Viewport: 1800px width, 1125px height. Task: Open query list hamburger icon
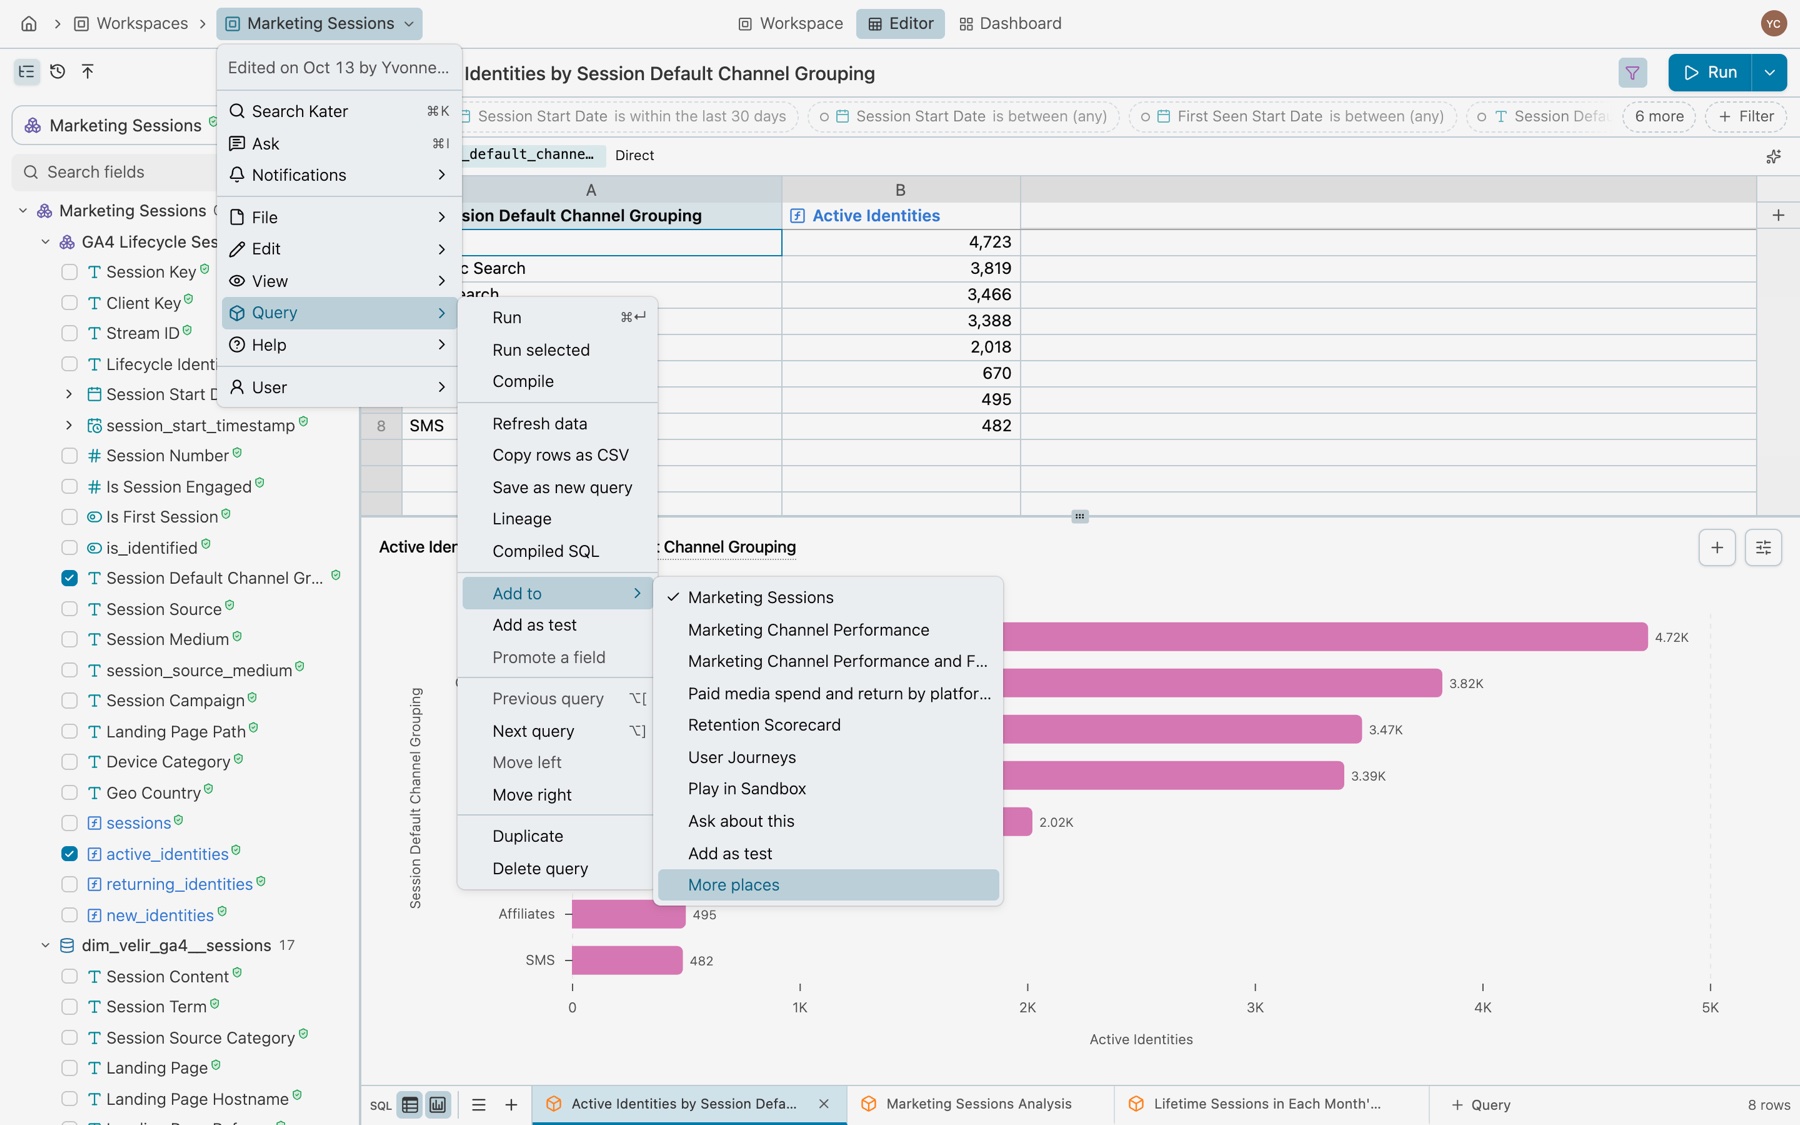coord(478,1105)
